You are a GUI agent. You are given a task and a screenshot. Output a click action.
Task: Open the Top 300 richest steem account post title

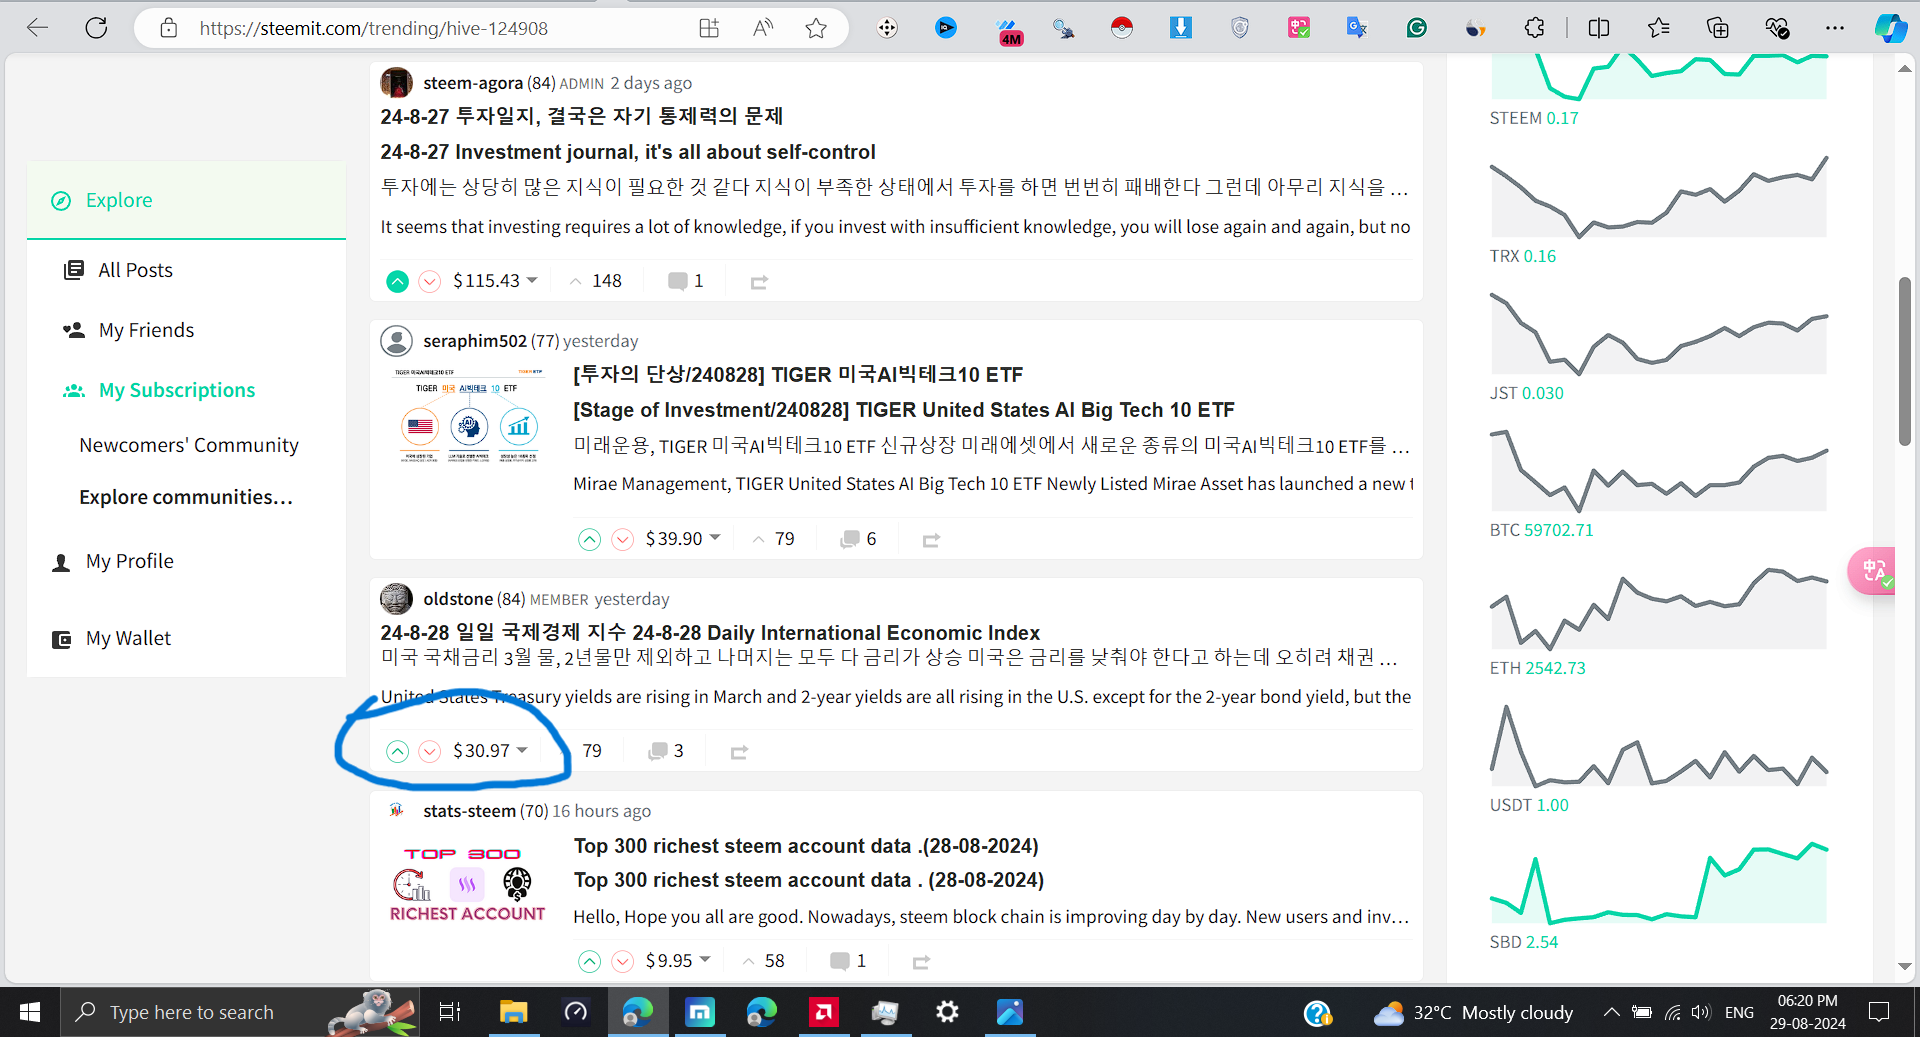pyautogui.click(x=806, y=846)
